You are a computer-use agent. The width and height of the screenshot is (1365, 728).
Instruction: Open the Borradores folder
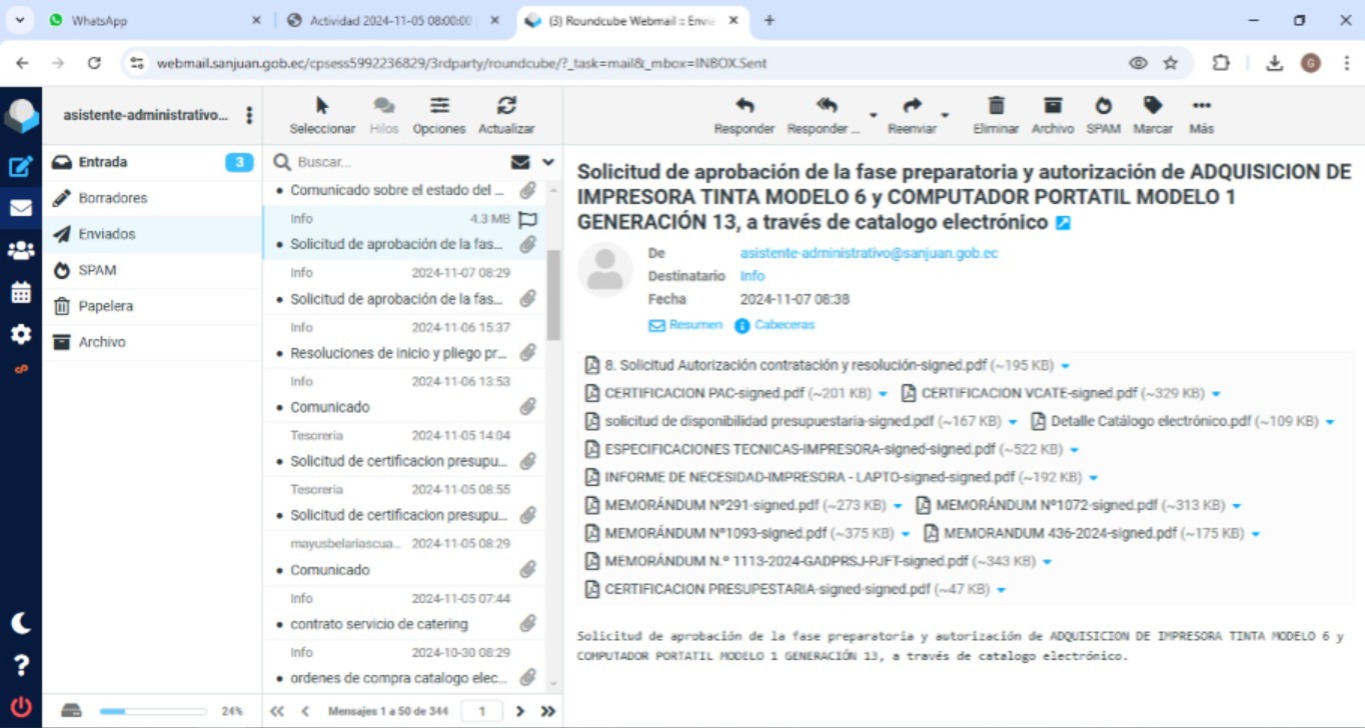112,198
